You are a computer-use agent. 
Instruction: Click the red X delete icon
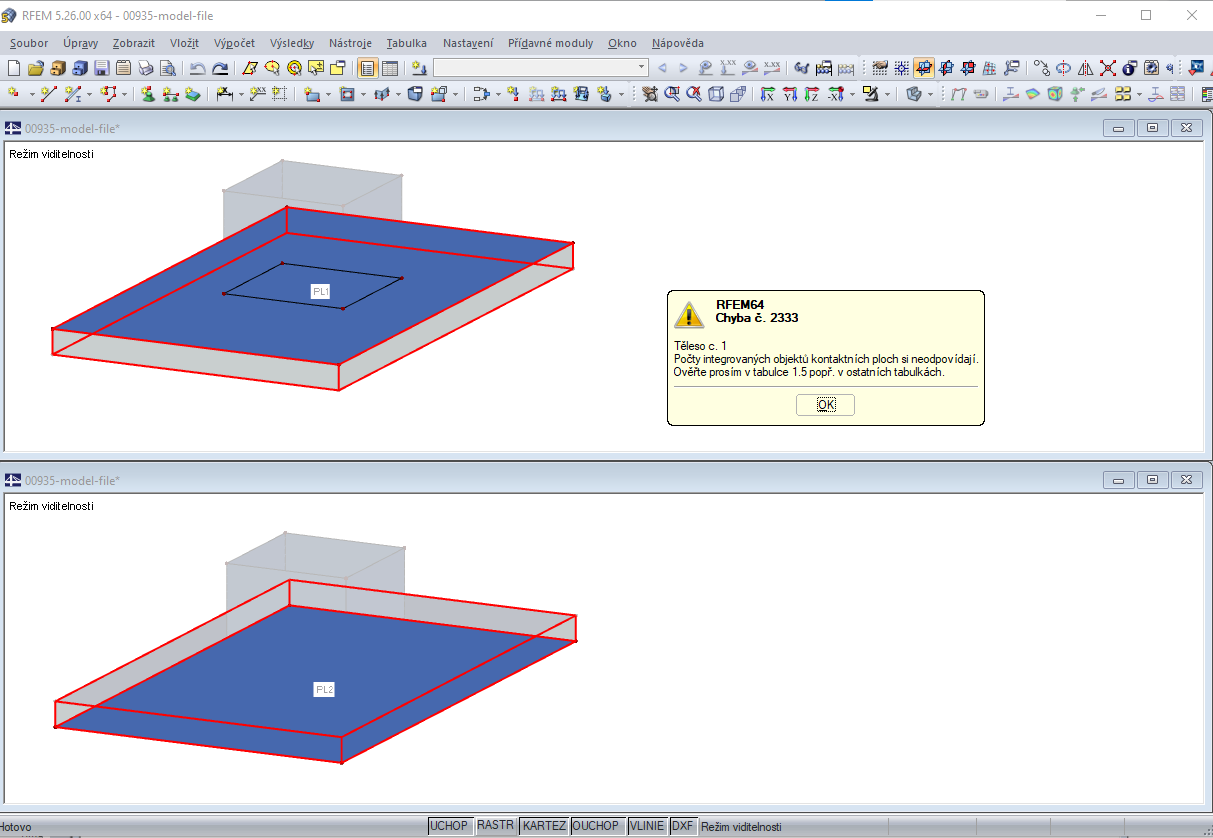coord(1107,68)
